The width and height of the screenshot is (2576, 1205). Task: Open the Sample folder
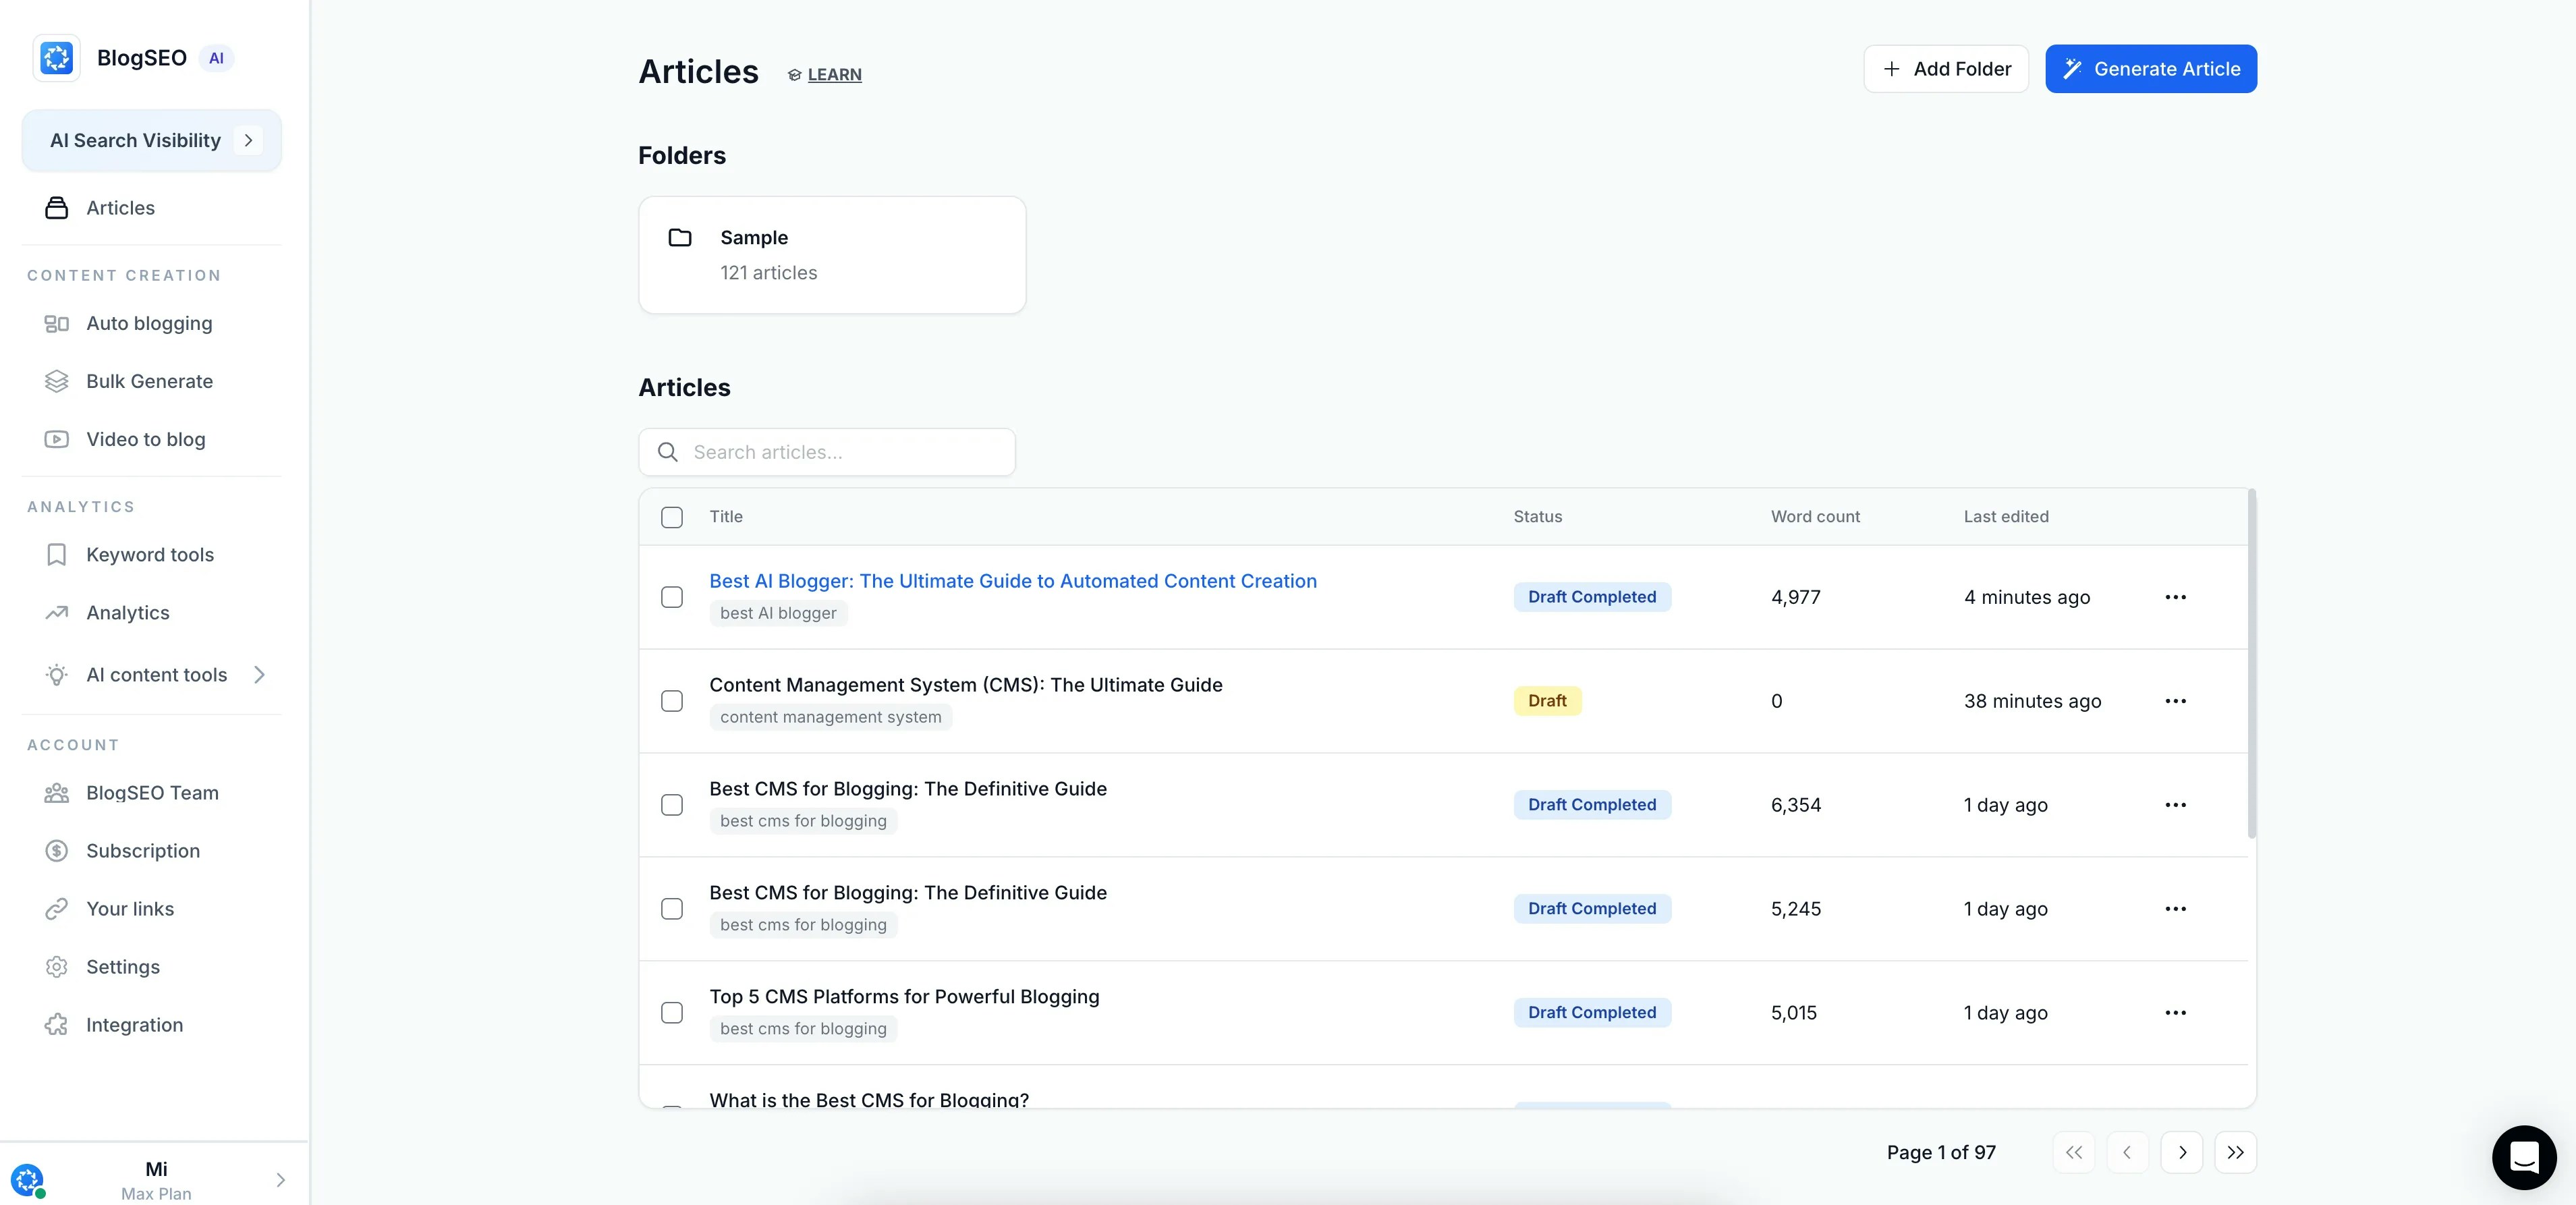pyautogui.click(x=831, y=255)
